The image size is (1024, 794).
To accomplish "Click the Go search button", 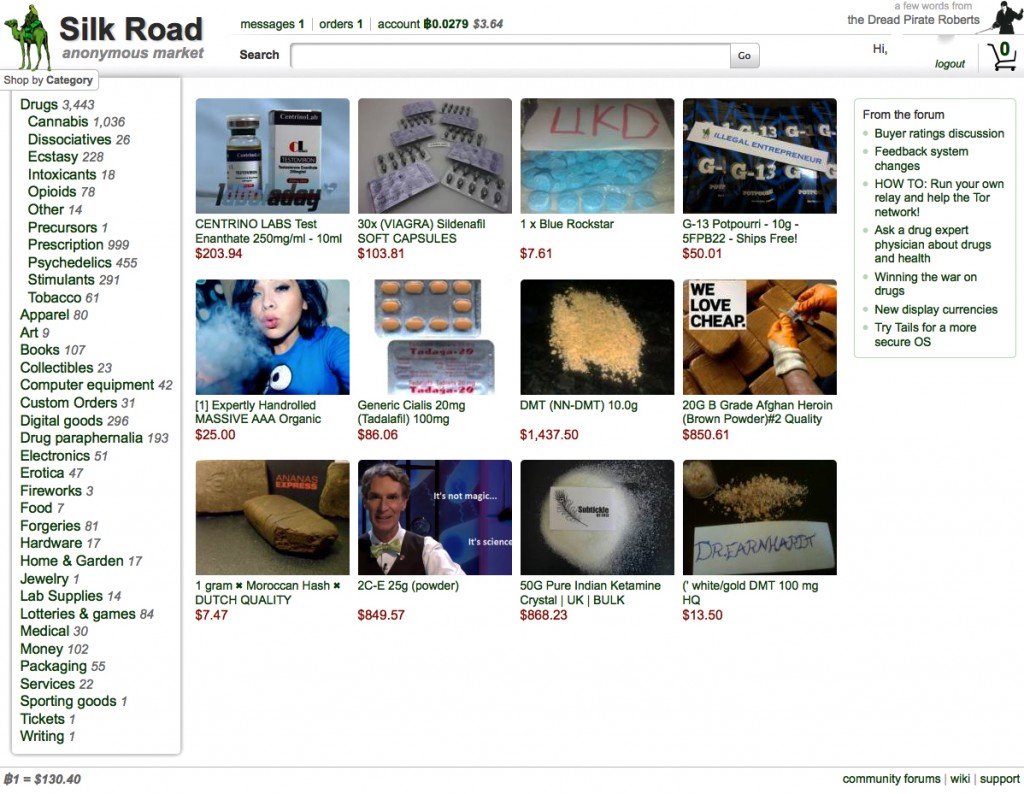I will point(744,56).
